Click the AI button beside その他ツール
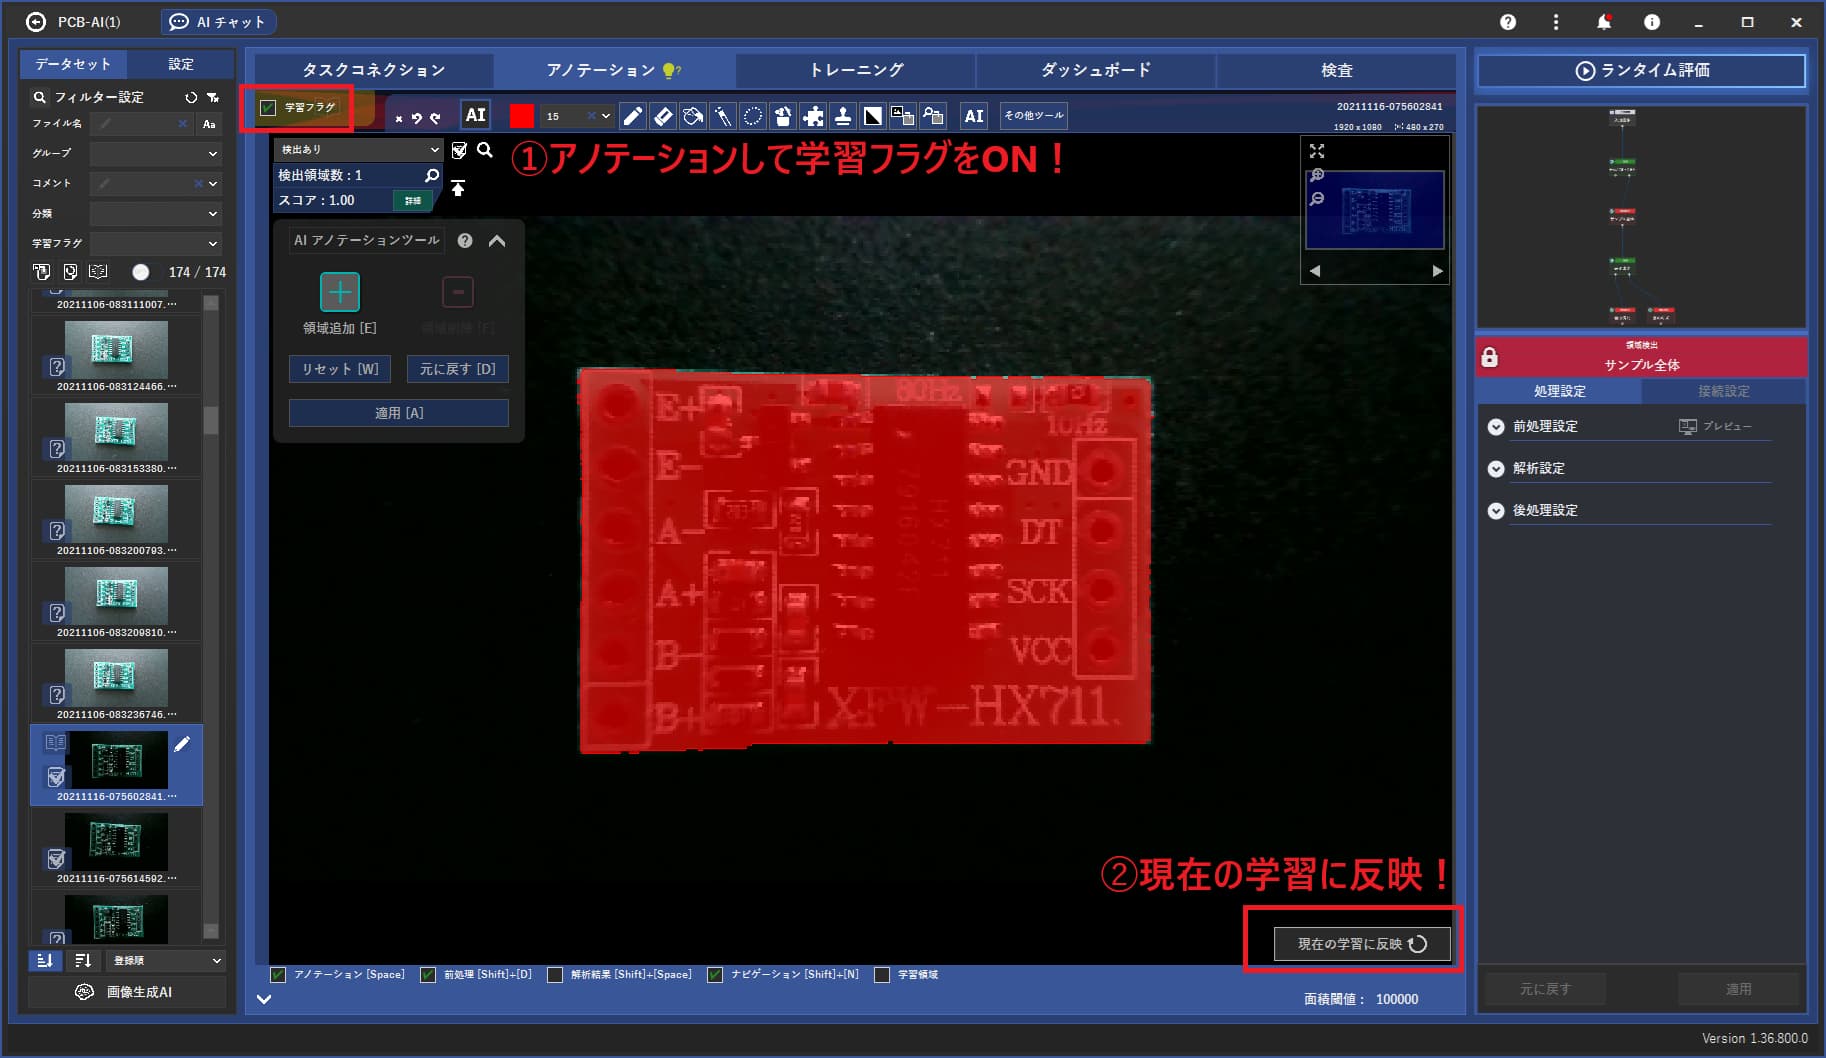Viewport: 1826px width, 1058px height. coord(974,116)
